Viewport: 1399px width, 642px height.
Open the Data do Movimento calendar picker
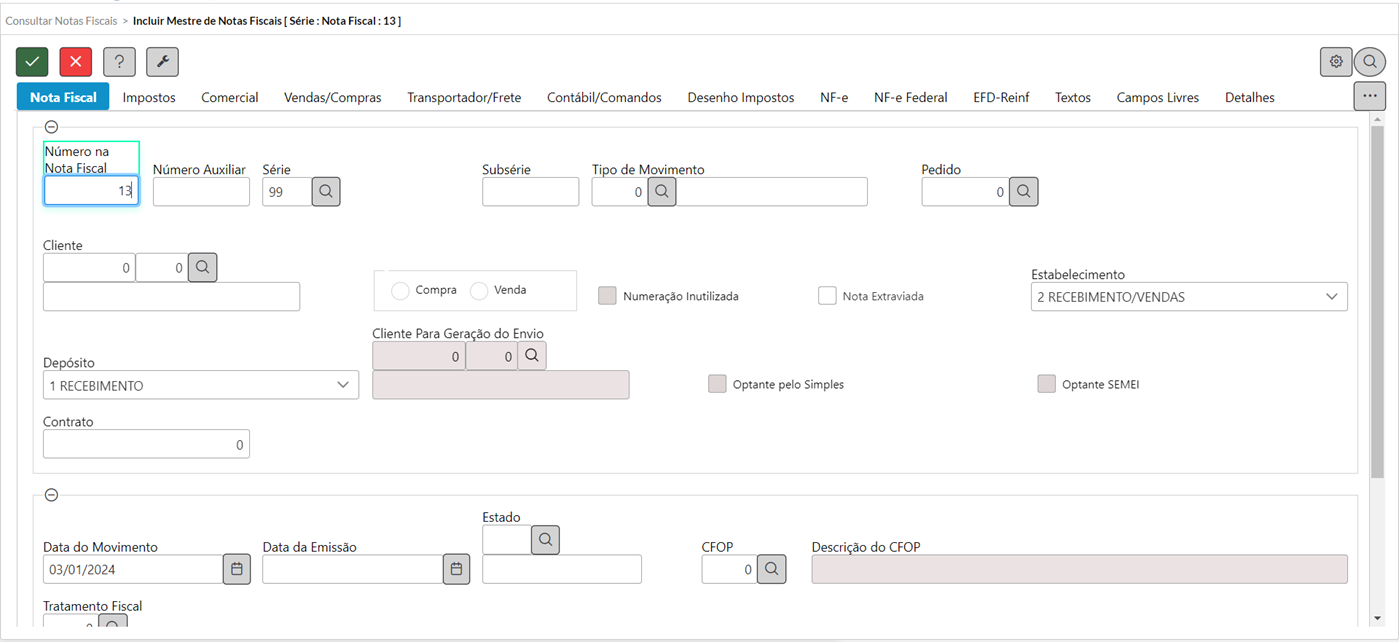click(237, 569)
